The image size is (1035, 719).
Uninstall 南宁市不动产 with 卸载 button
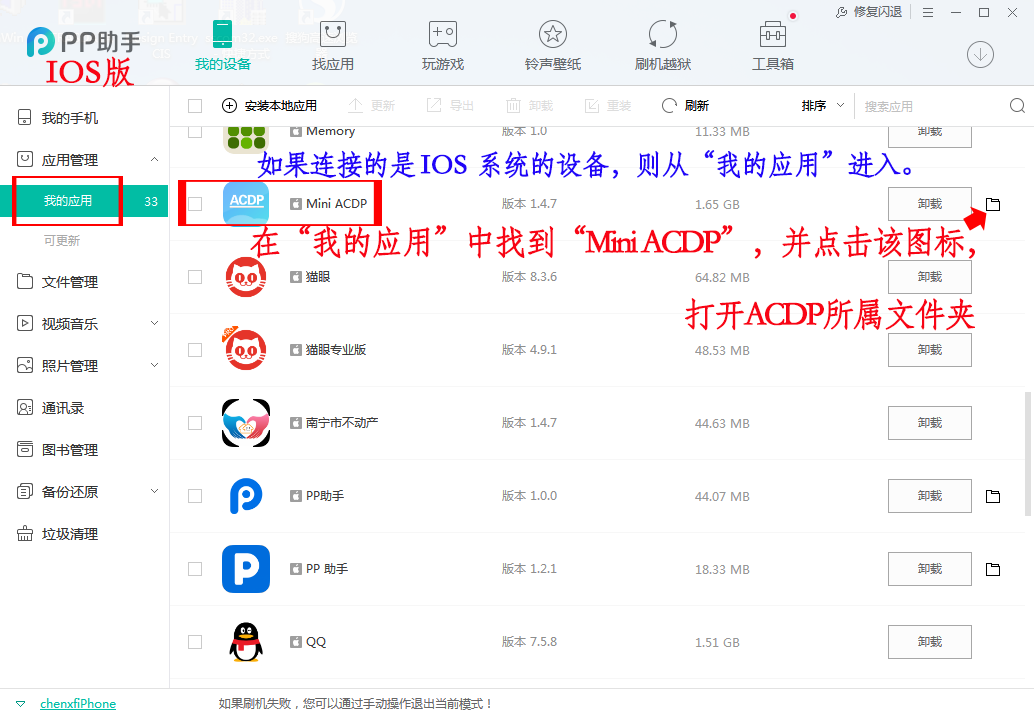[929, 423]
